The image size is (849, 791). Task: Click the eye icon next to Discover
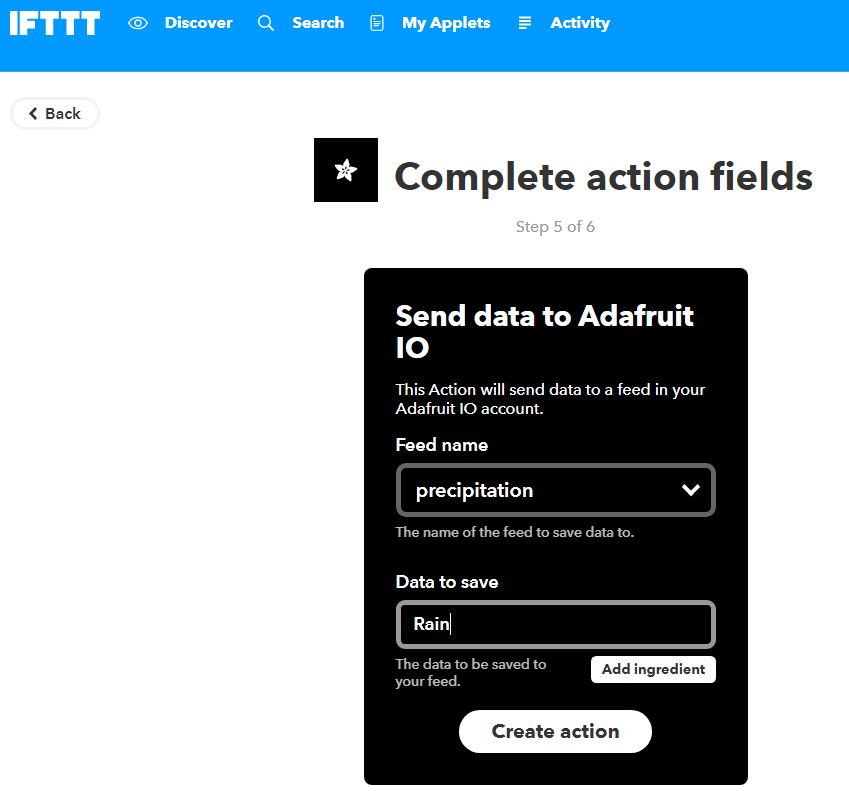(138, 22)
